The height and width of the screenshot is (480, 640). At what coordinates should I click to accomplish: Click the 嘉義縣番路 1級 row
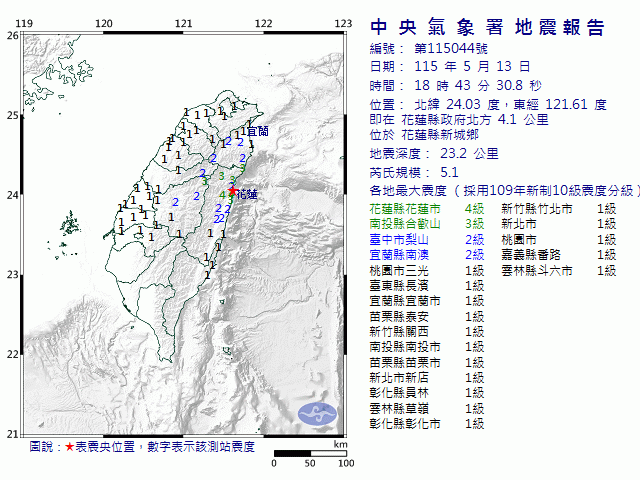point(559,255)
